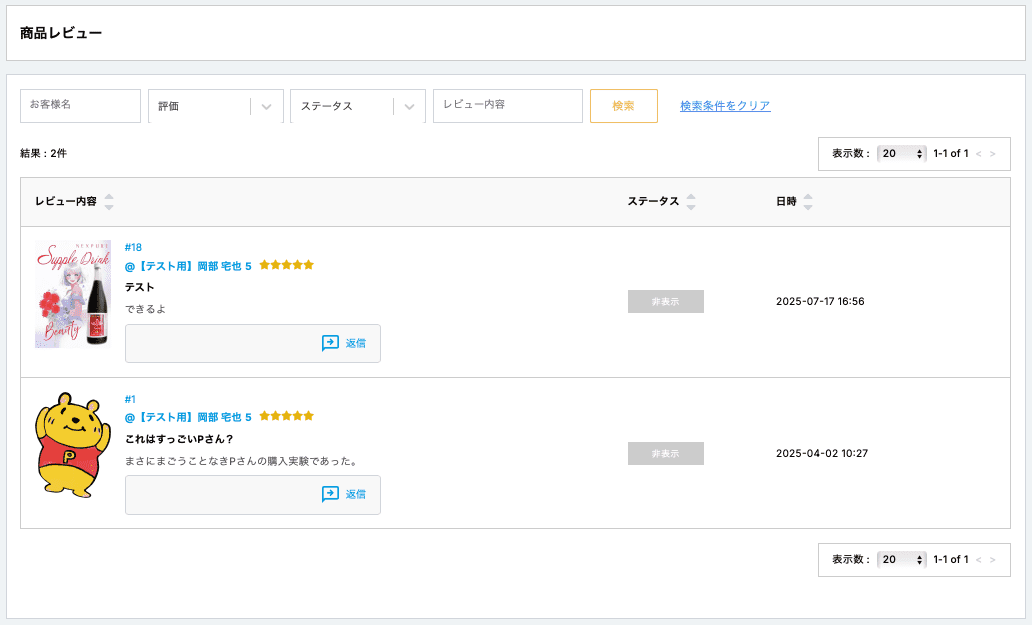Click 検索条件をクリア link
The height and width of the screenshot is (625, 1032).
[x=725, y=106]
